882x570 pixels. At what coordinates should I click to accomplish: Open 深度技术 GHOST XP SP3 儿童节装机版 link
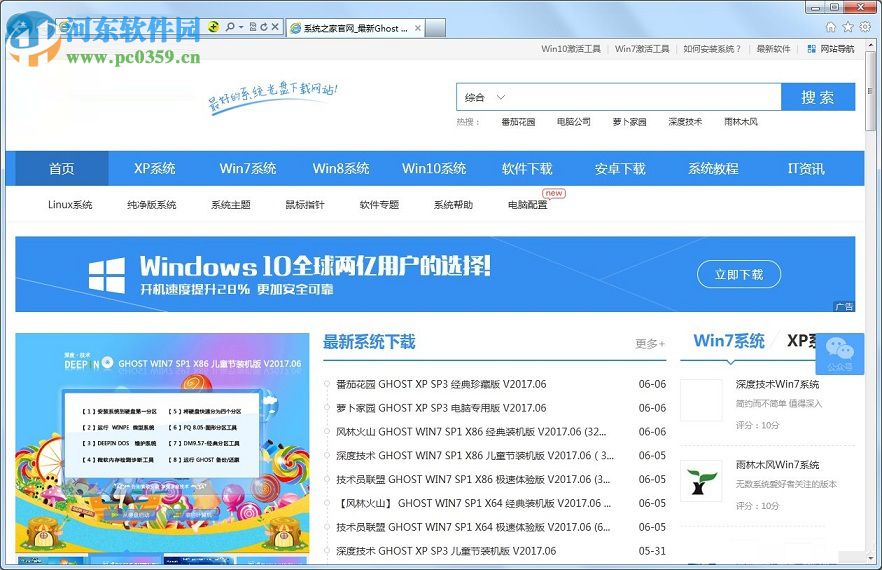446,551
